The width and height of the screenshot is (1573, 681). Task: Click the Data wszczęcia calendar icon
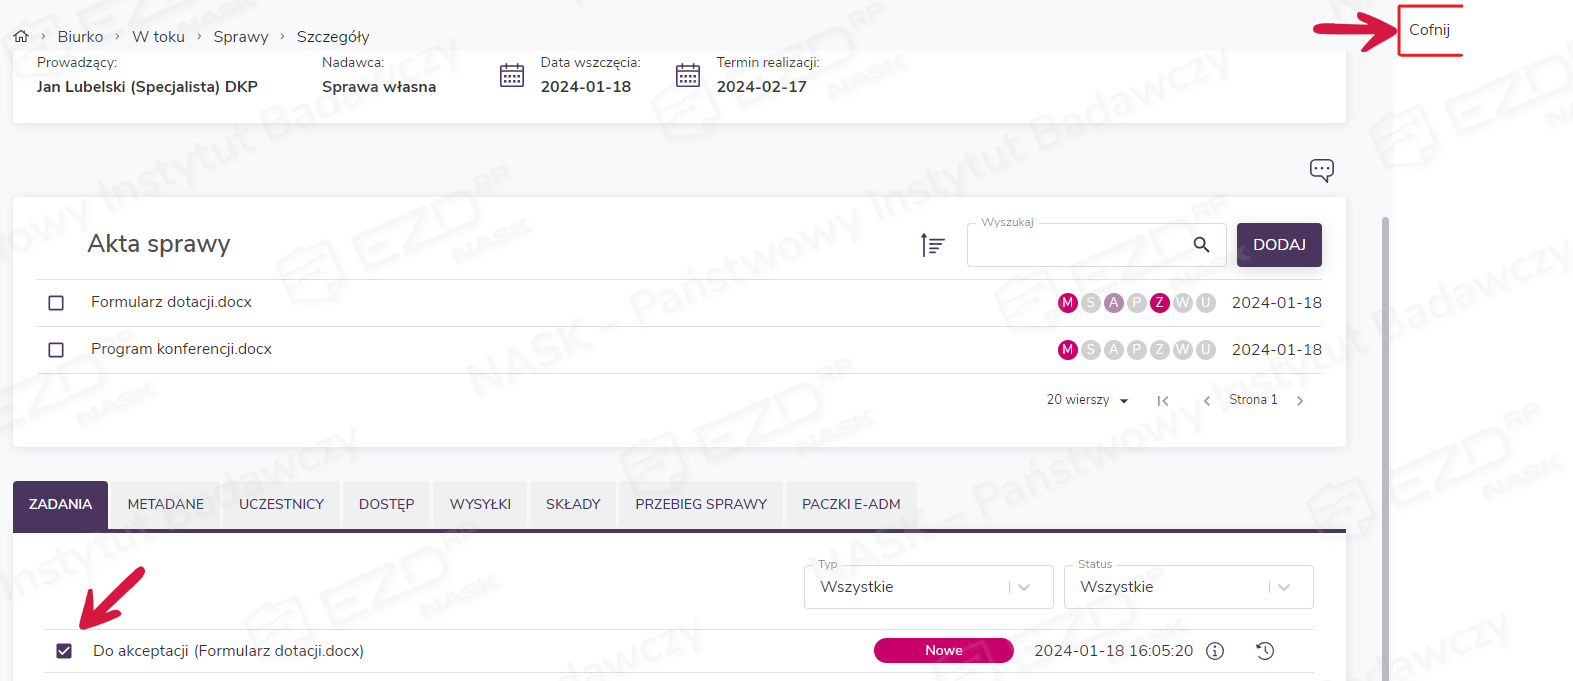pos(512,76)
